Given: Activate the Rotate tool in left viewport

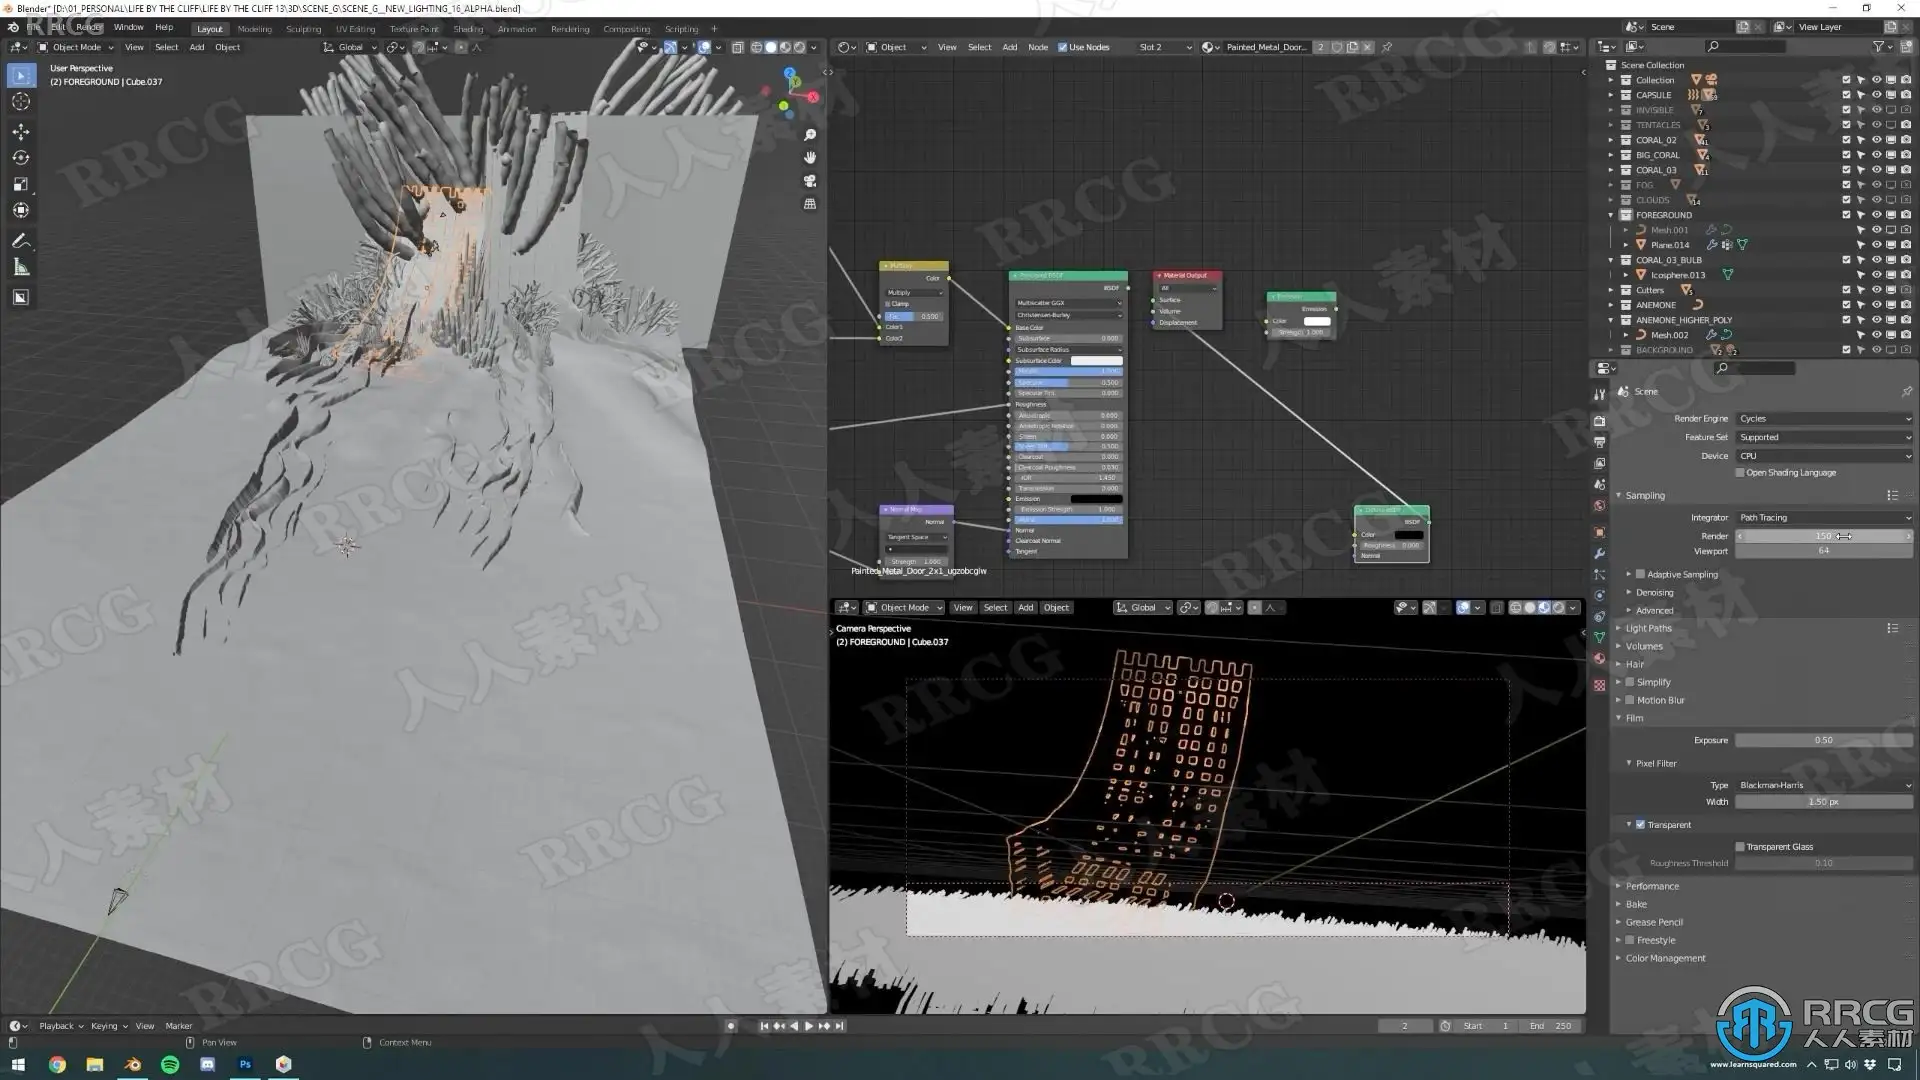Looking at the screenshot, I should [20, 158].
